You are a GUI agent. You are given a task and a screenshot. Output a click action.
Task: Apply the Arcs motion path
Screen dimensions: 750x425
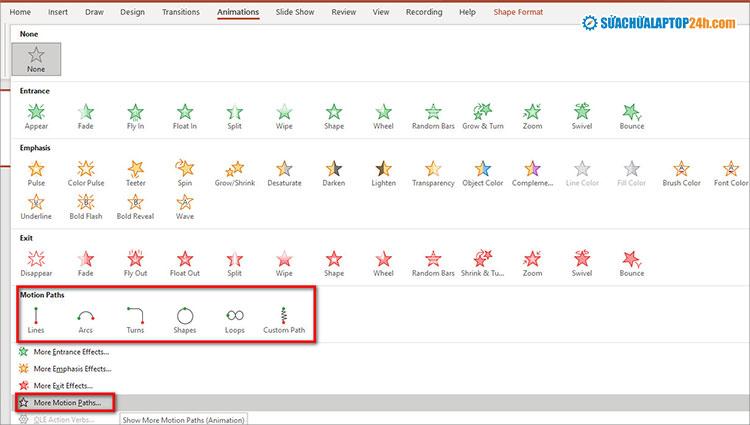point(86,320)
